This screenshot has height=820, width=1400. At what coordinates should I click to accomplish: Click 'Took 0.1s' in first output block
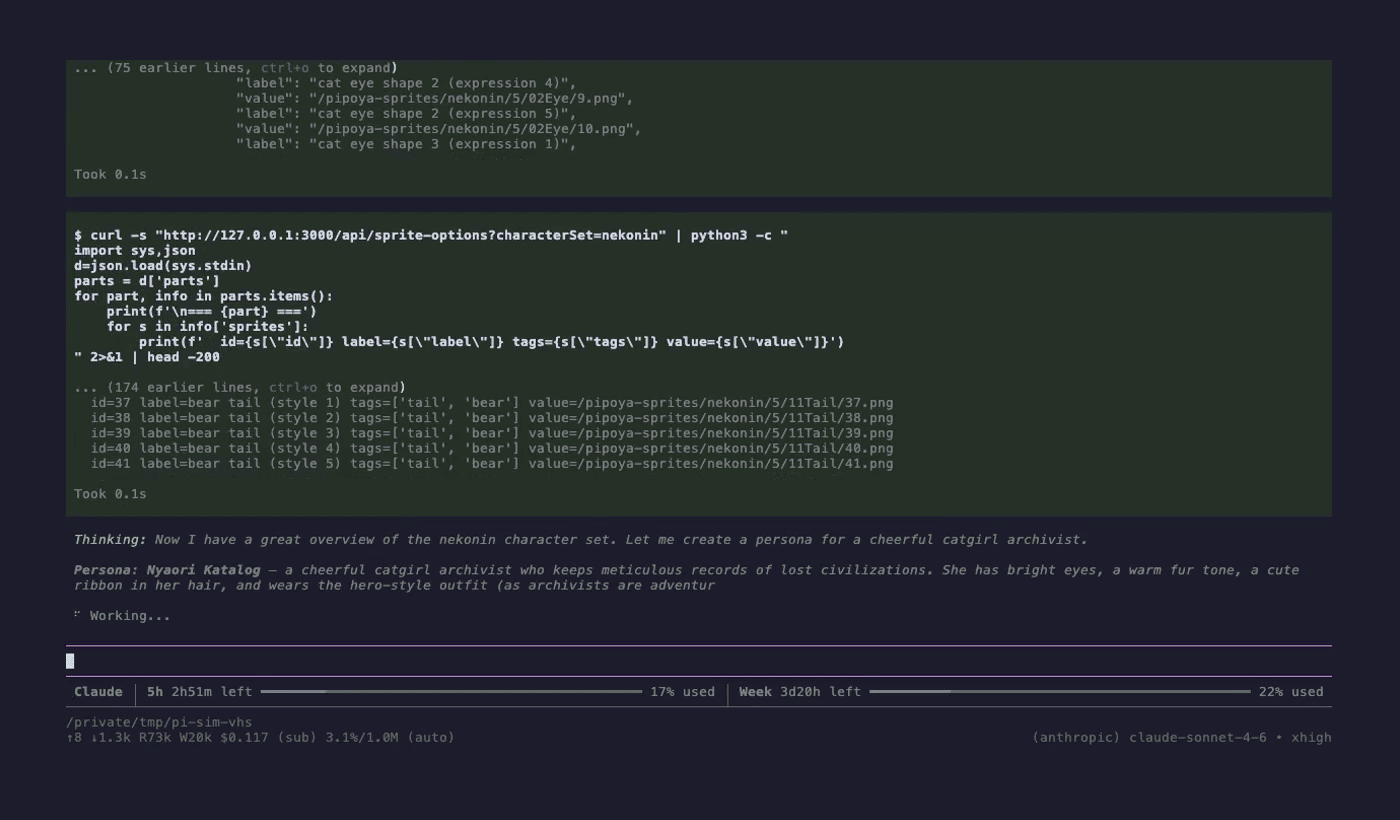(110, 174)
